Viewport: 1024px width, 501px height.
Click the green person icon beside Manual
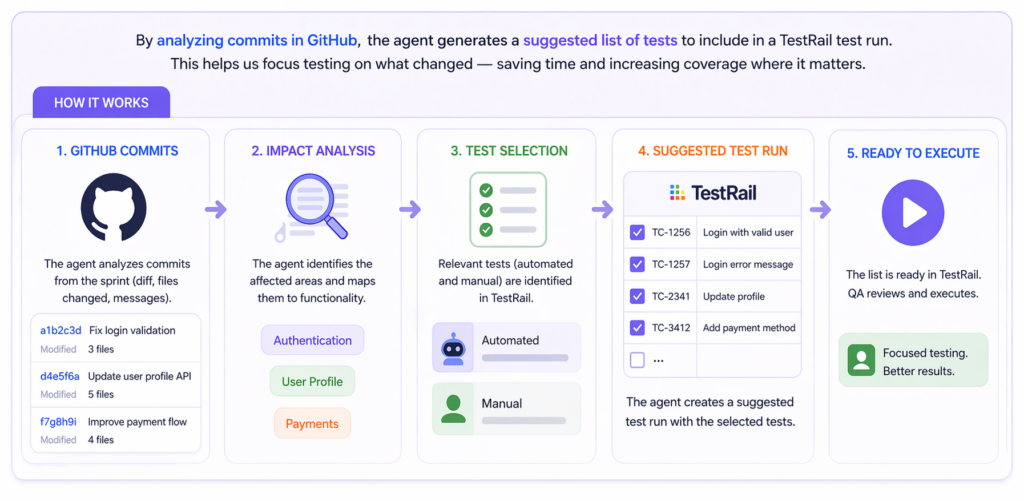point(454,408)
